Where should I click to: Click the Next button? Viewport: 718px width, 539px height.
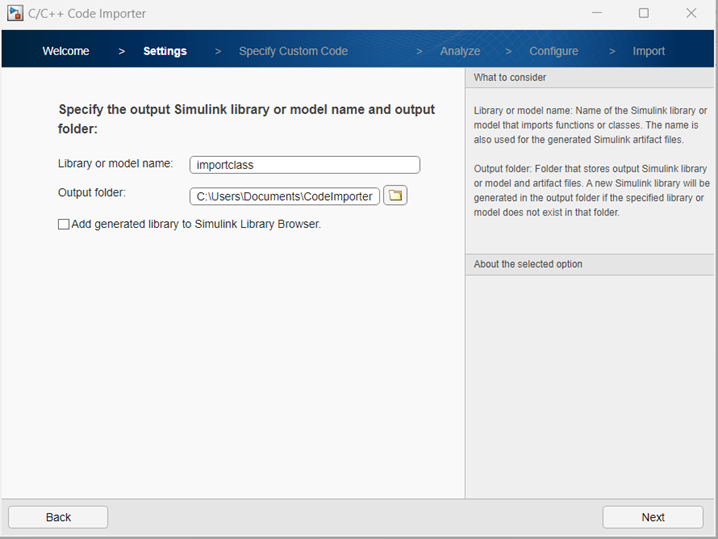653,517
